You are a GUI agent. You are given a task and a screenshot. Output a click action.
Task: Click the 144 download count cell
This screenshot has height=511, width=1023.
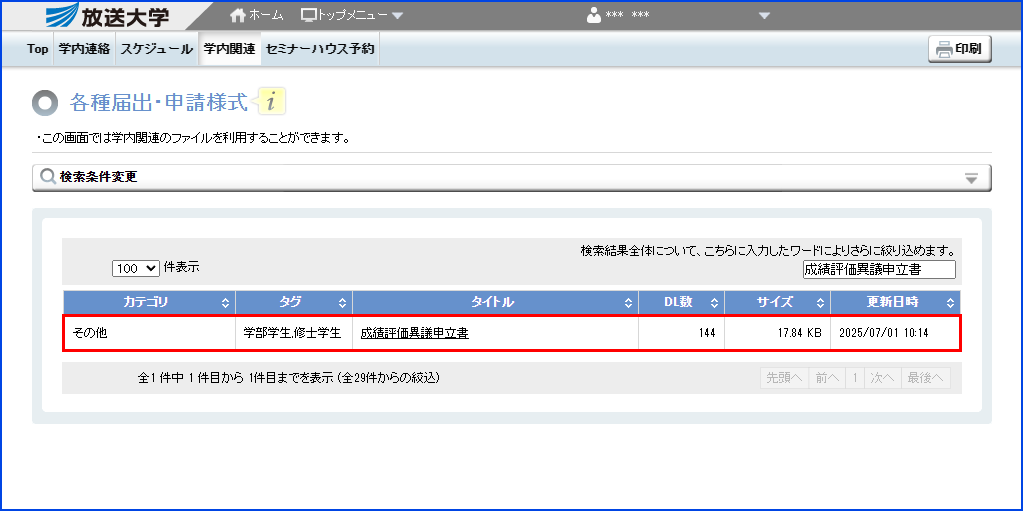coord(681,333)
